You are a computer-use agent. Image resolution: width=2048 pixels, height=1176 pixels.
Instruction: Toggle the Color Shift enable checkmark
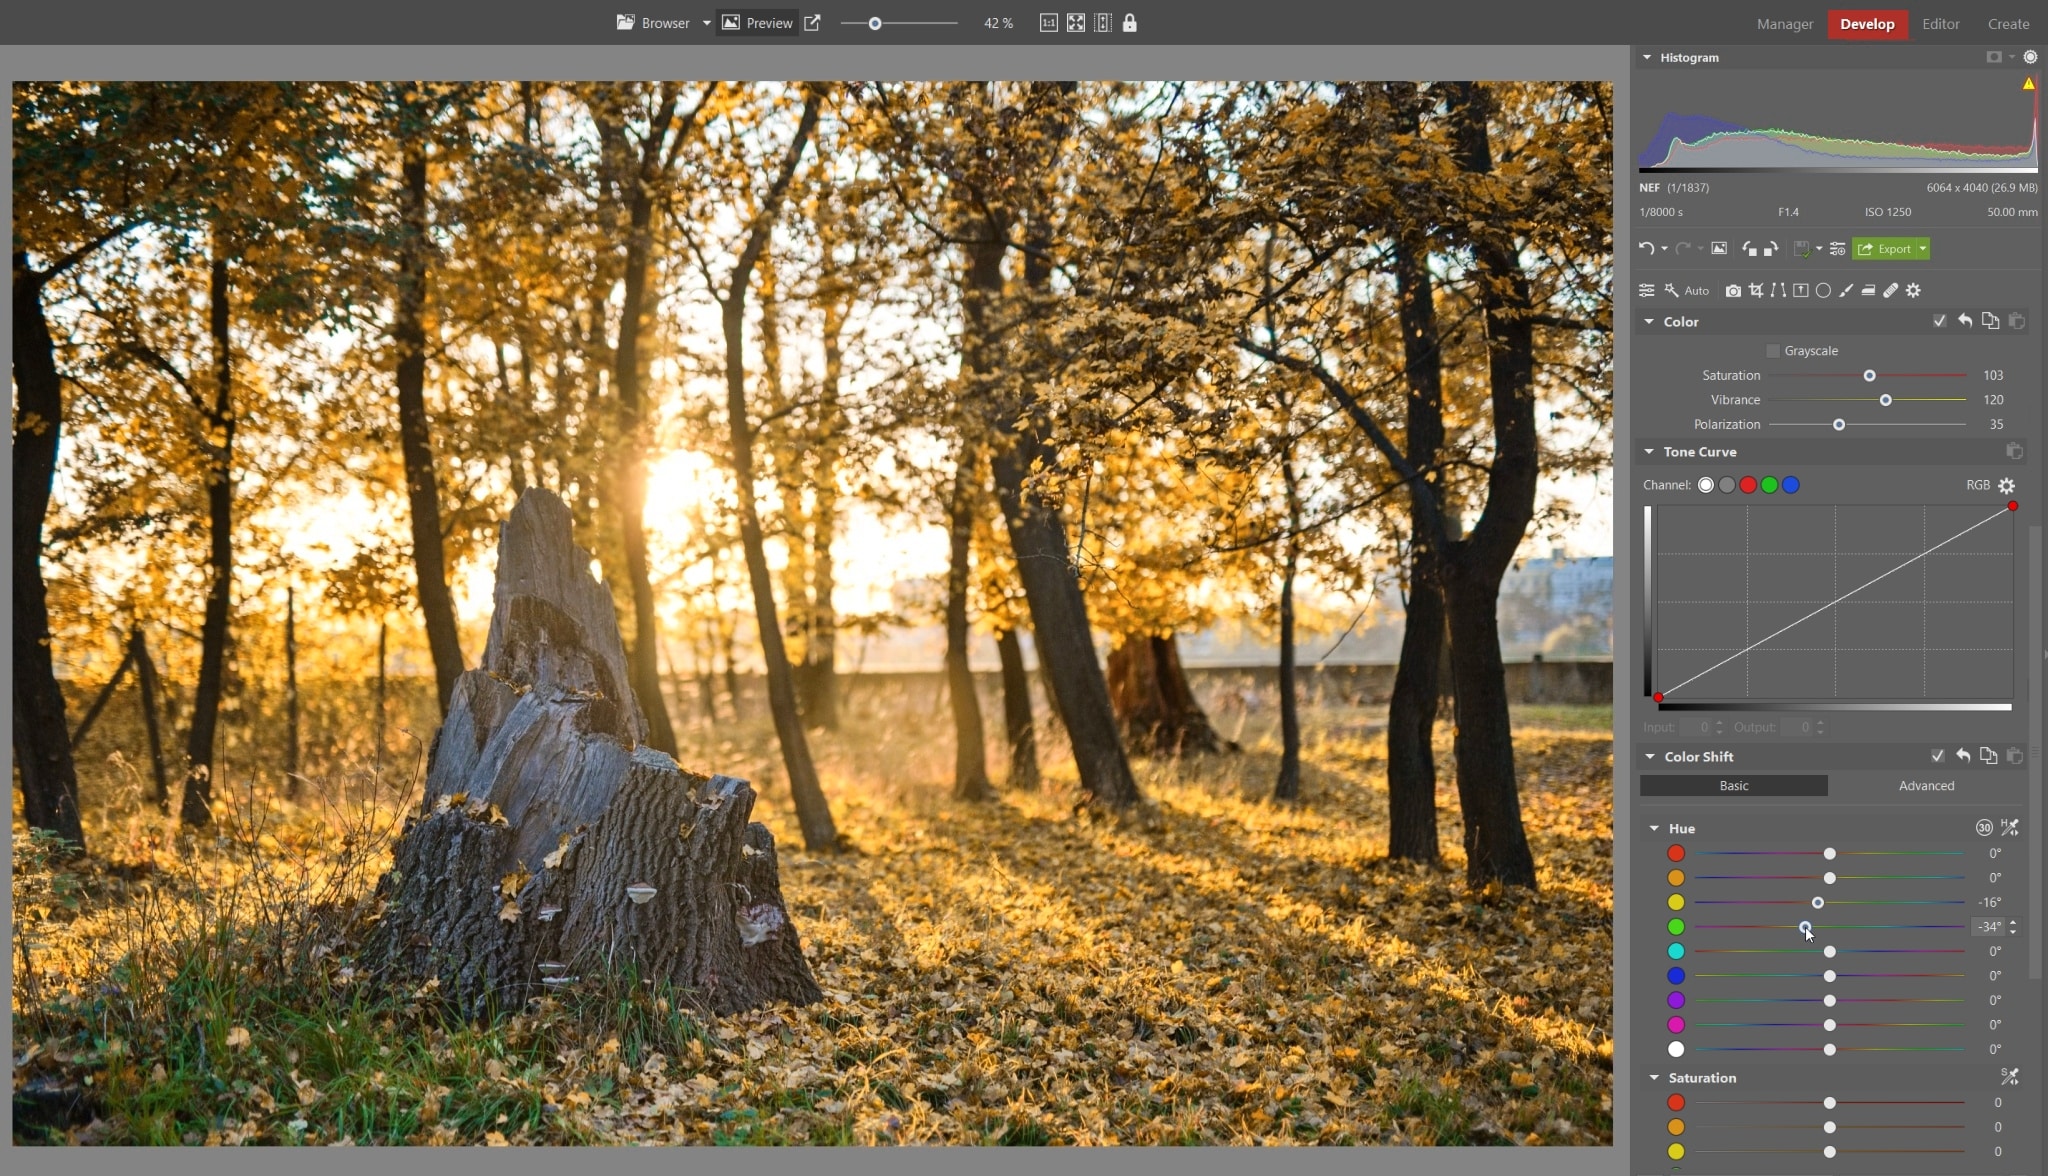(x=1937, y=756)
